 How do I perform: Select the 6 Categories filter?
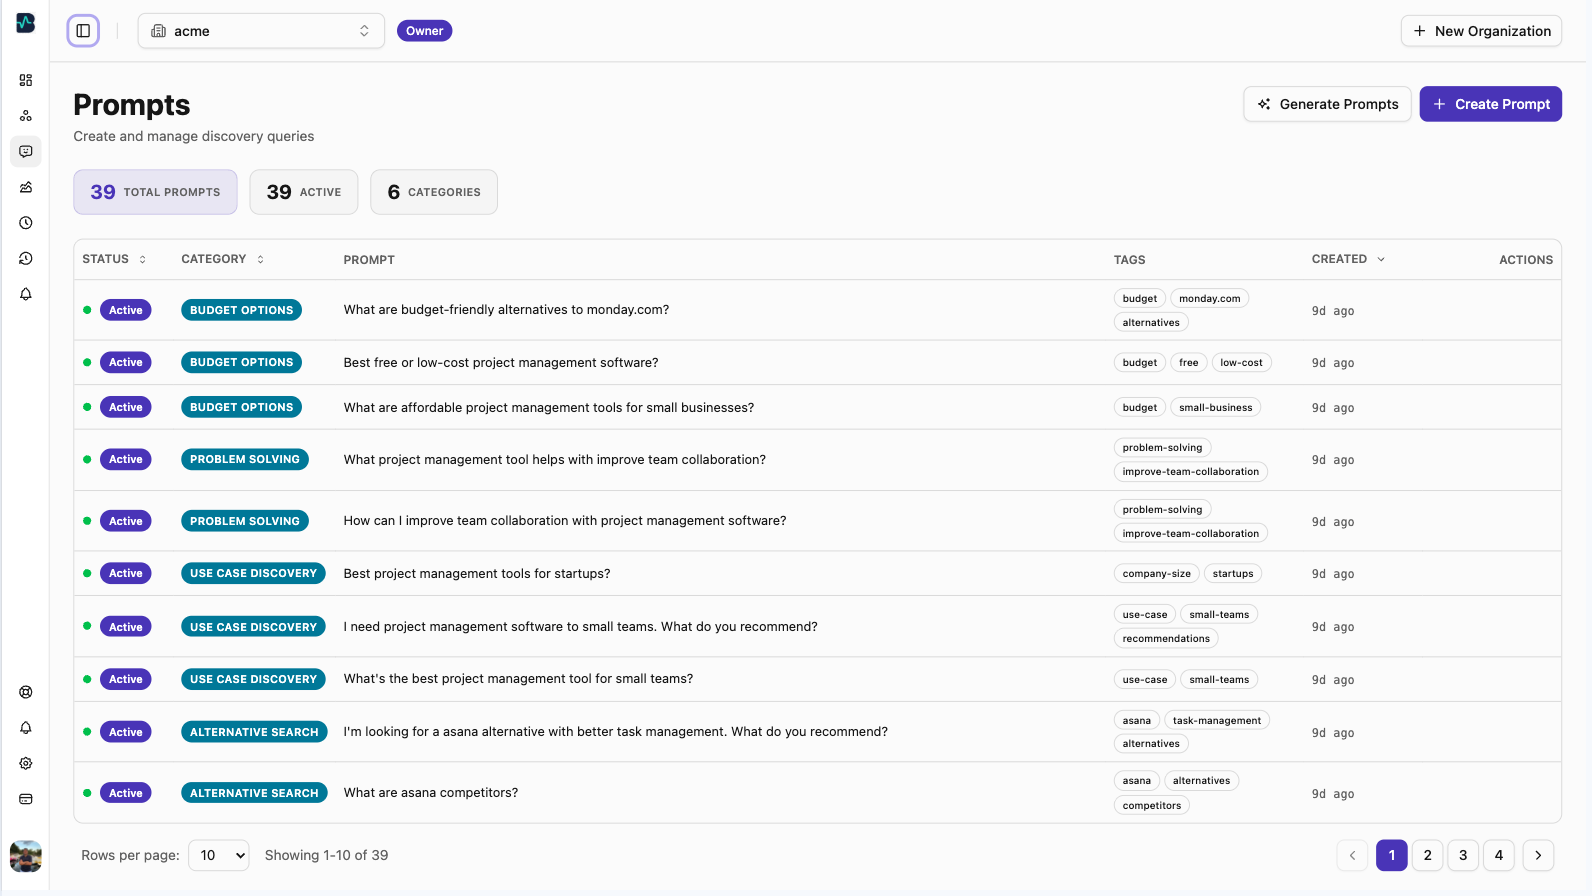pyautogui.click(x=434, y=192)
